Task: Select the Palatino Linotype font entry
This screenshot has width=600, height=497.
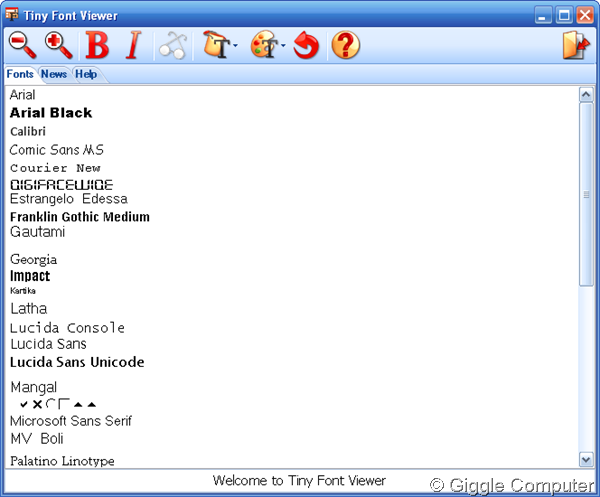Action: pos(62,461)
